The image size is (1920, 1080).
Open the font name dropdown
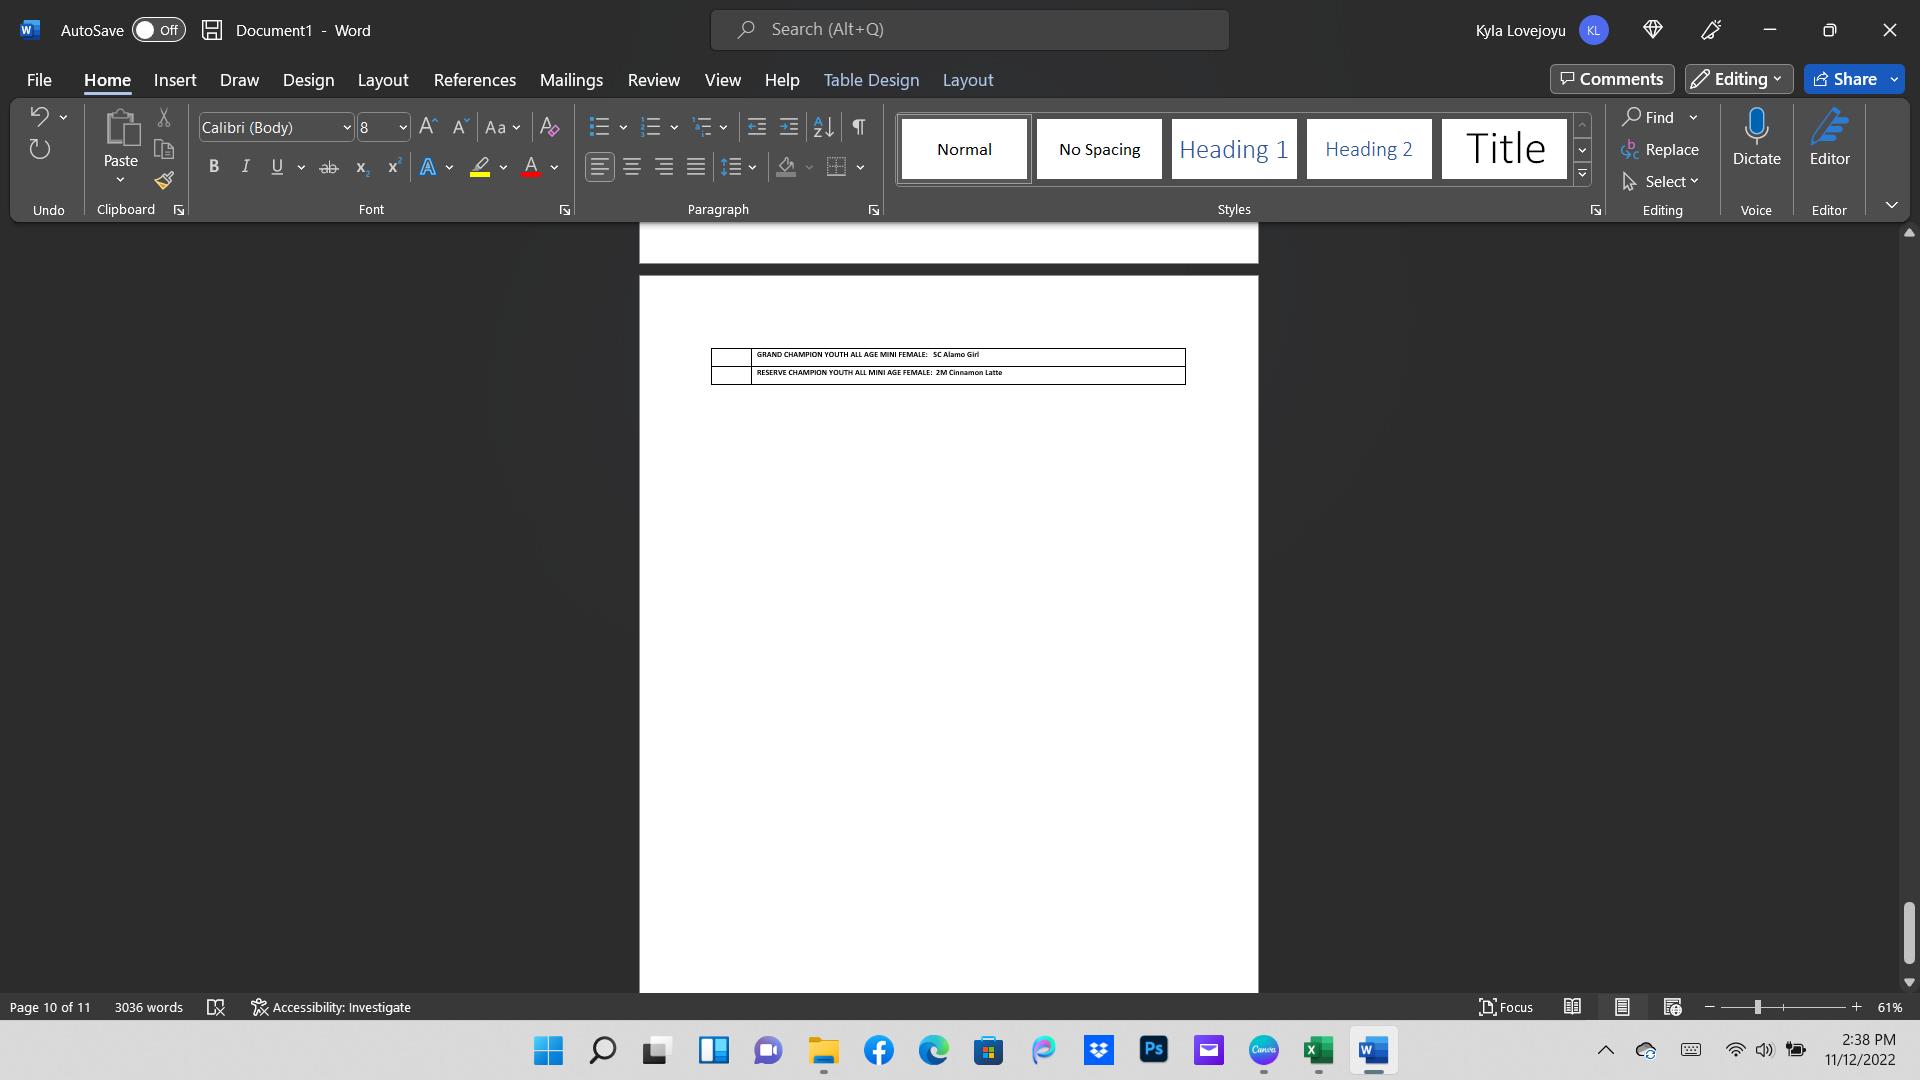tap(347, 127)
